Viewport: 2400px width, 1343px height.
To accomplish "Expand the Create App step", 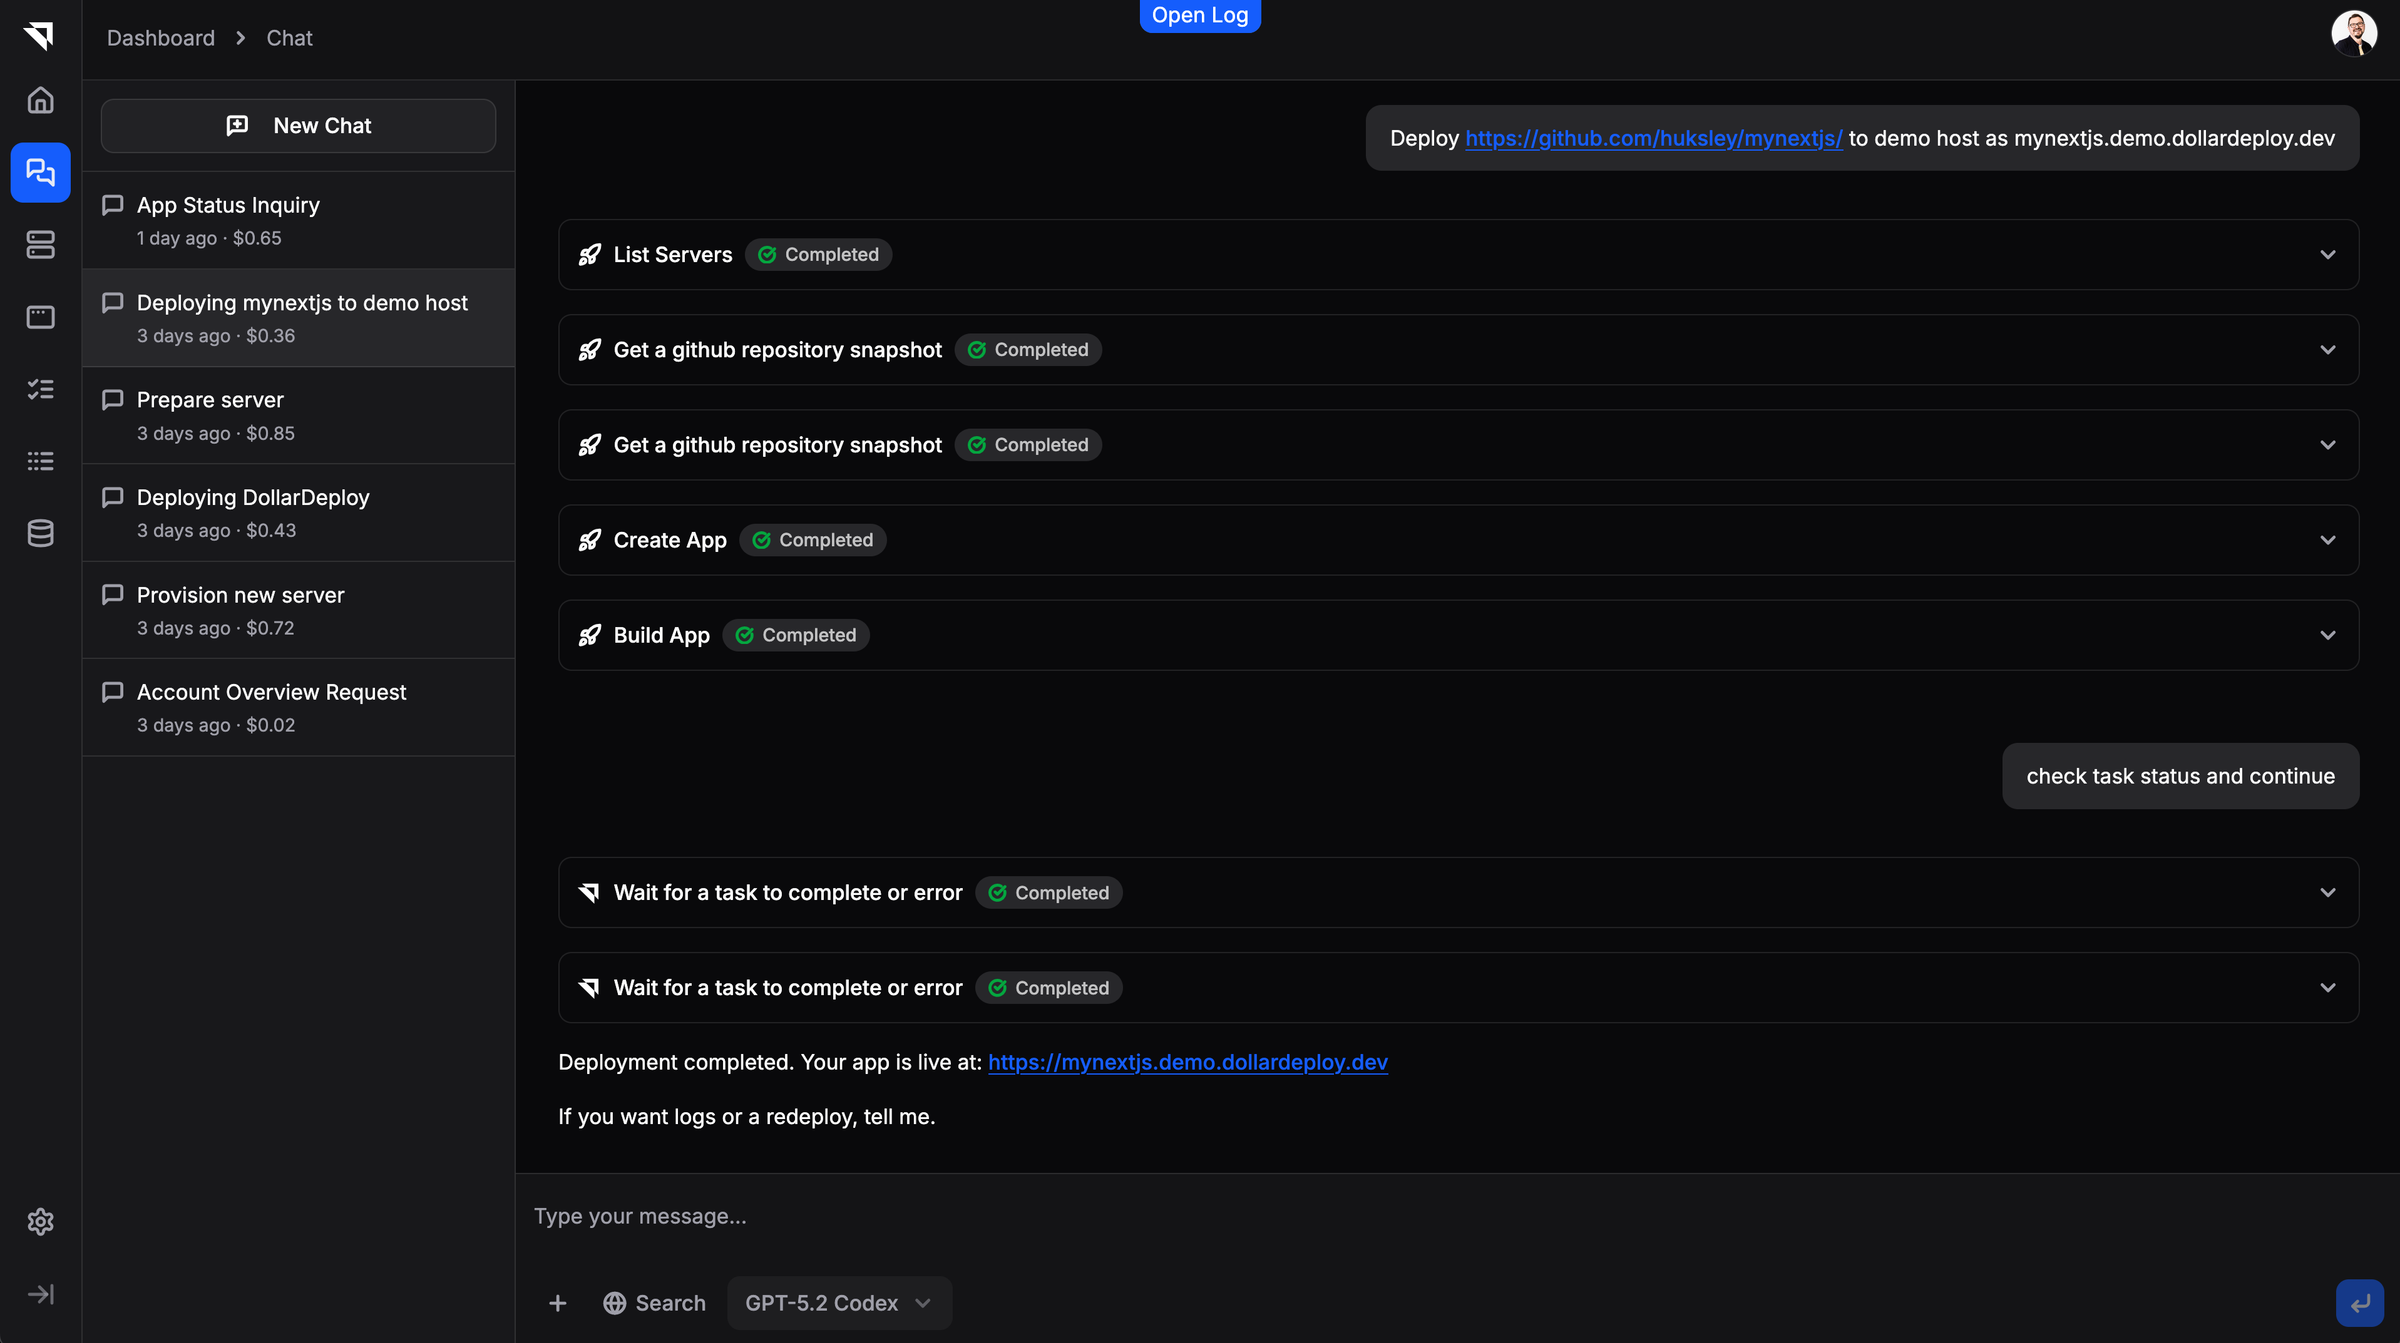I will (x=2327, y=540).
